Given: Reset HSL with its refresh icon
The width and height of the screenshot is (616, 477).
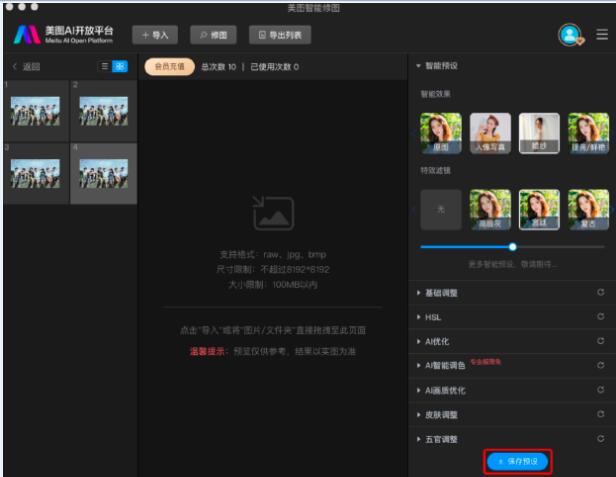Looking at the screenshot, I should 600,317.
